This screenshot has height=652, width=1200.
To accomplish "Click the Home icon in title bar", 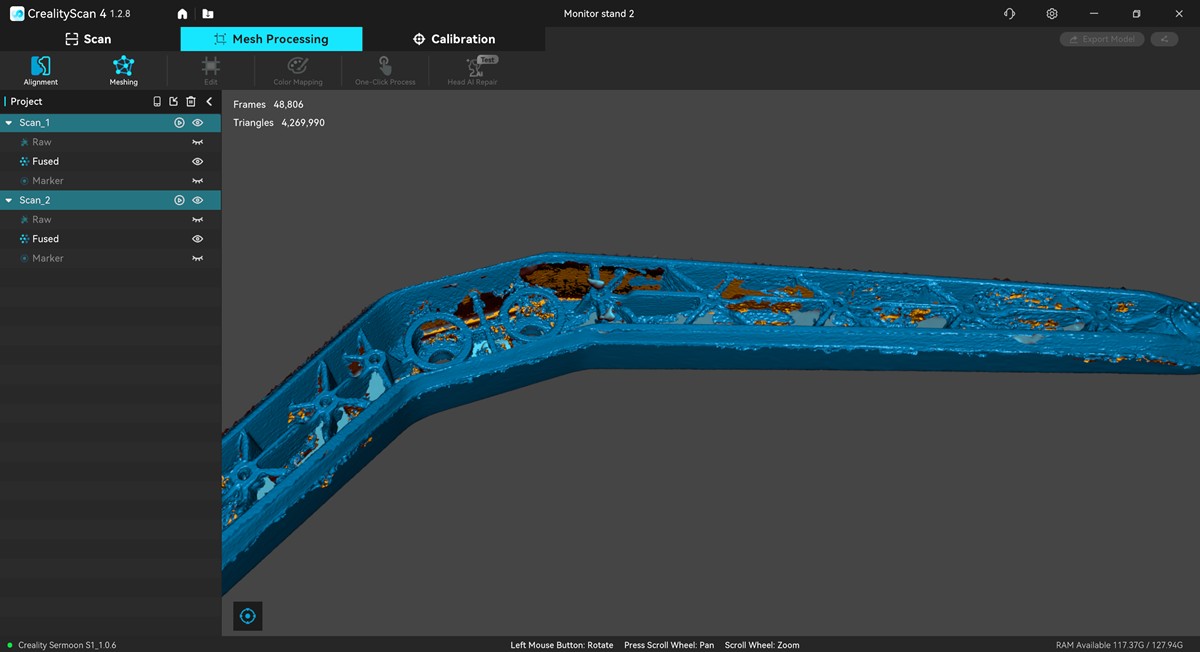I will point(182,14).
